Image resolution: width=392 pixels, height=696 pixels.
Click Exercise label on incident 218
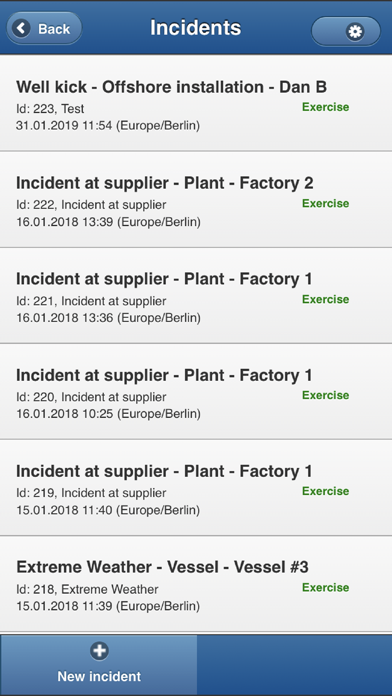pyautogui.click(x=325, y=588)
